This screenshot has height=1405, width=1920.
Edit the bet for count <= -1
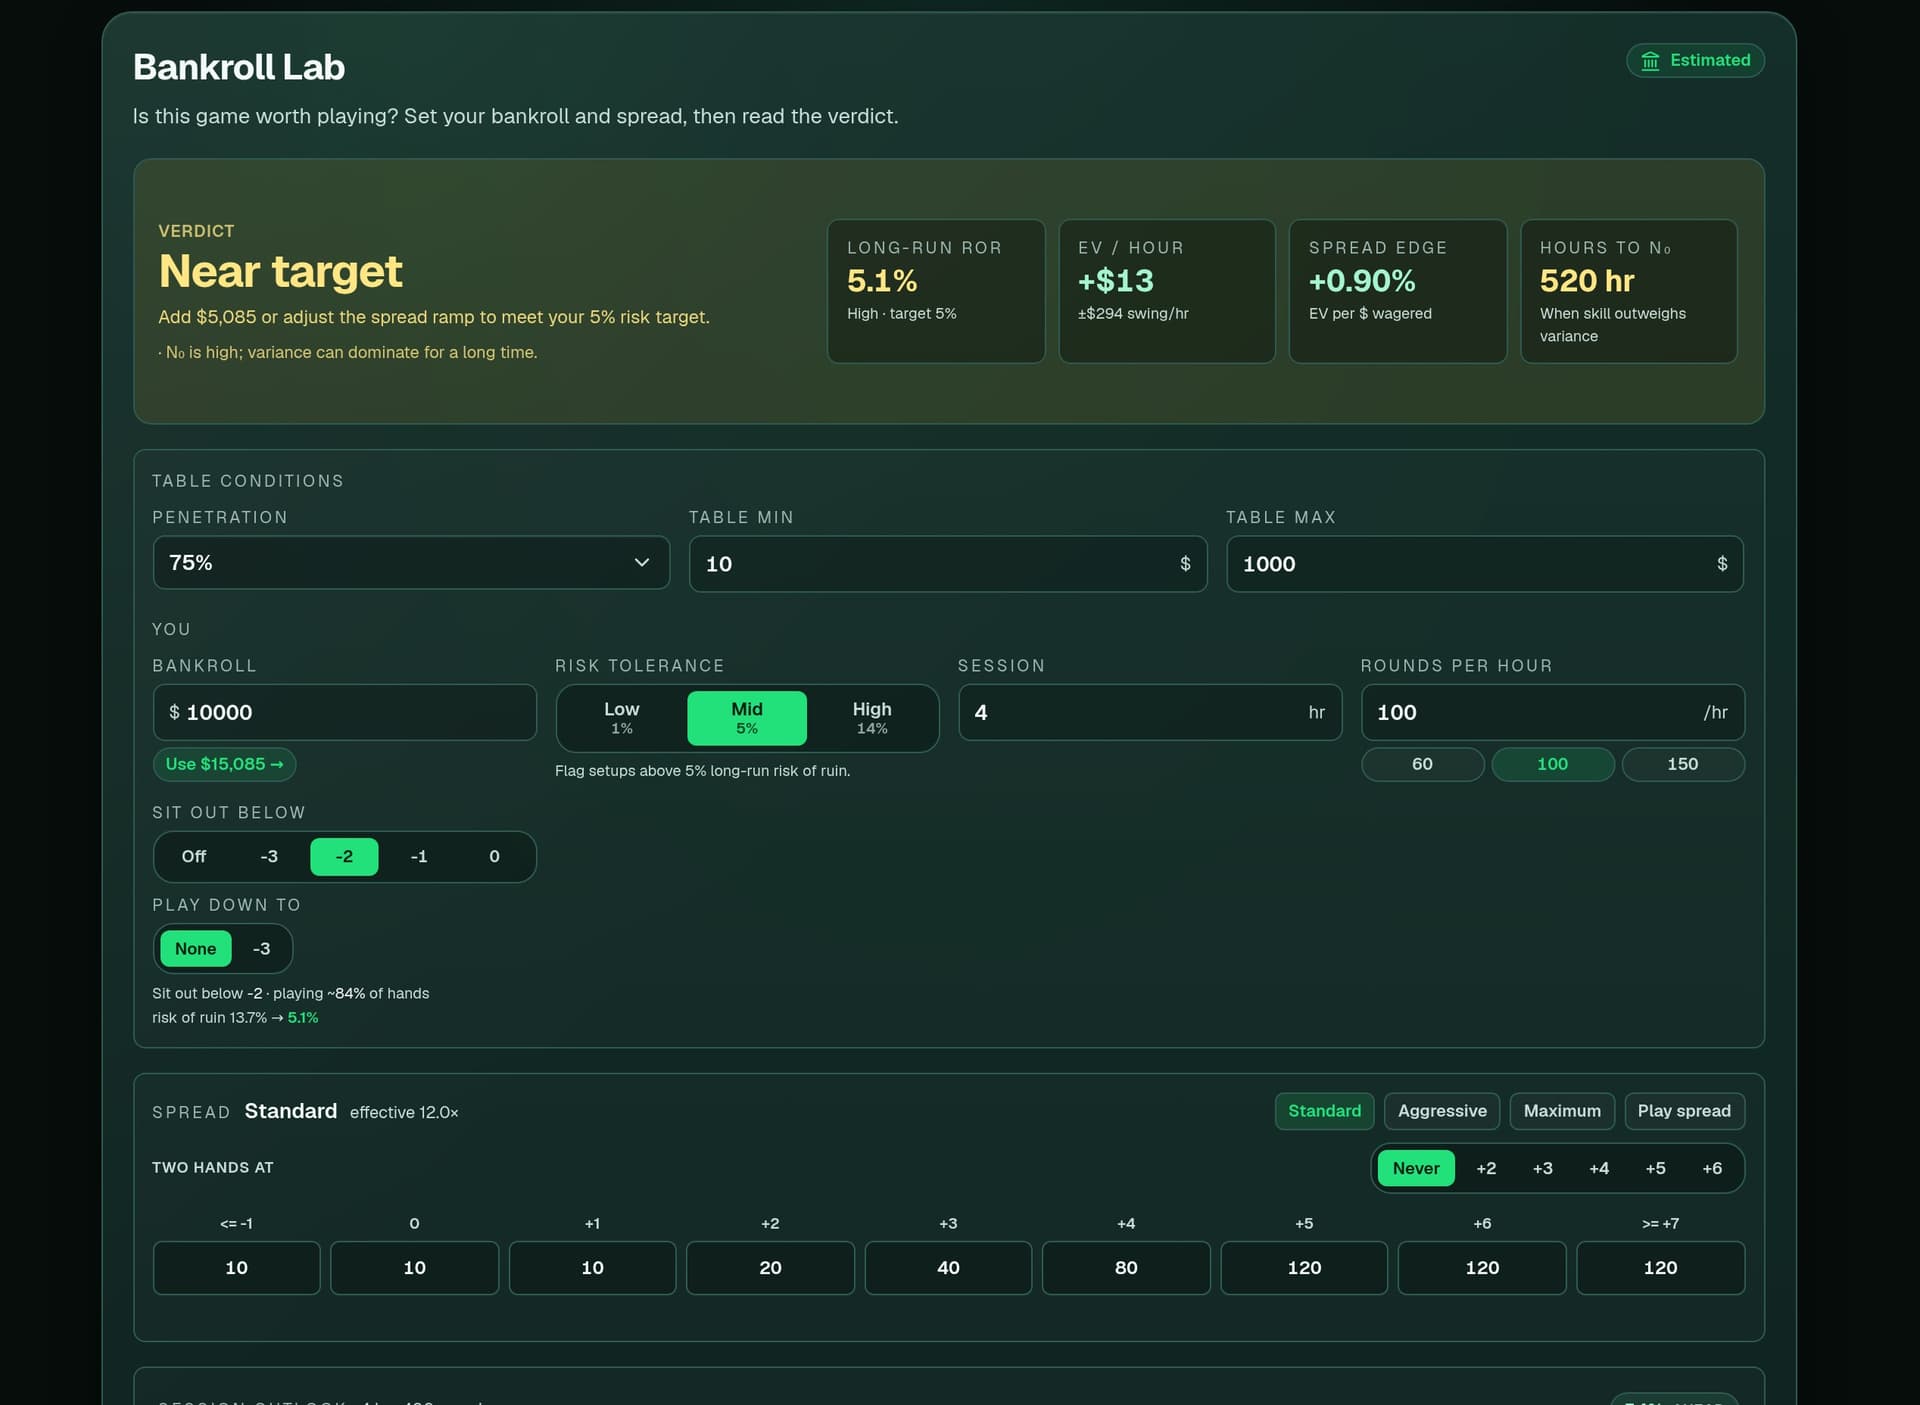(x=236, y=1268)
